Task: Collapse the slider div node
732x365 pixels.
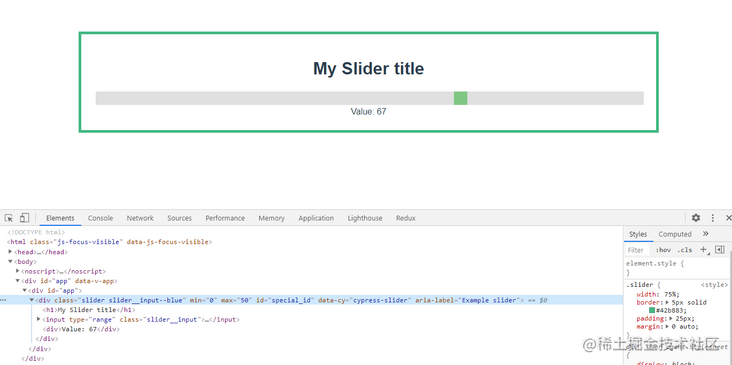Action: [x=32, y=300]
